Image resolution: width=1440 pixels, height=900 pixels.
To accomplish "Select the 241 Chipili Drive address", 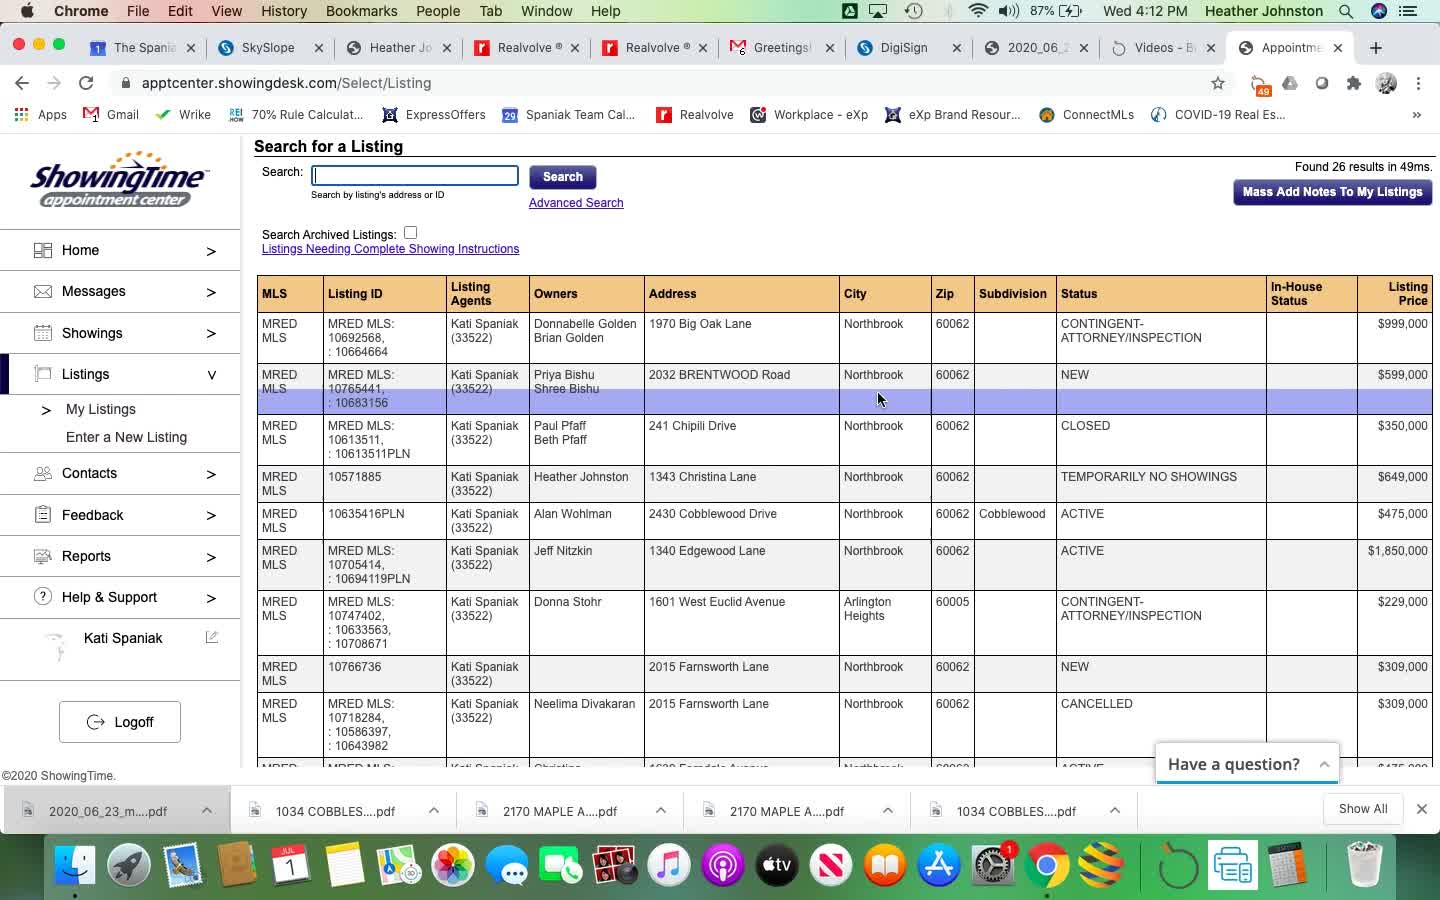I will click(692, 426).
